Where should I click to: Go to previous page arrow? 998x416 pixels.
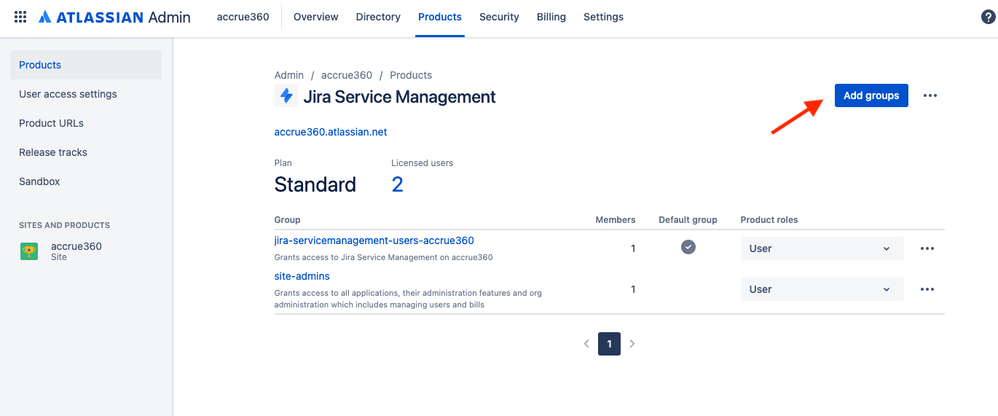[586, 344]
